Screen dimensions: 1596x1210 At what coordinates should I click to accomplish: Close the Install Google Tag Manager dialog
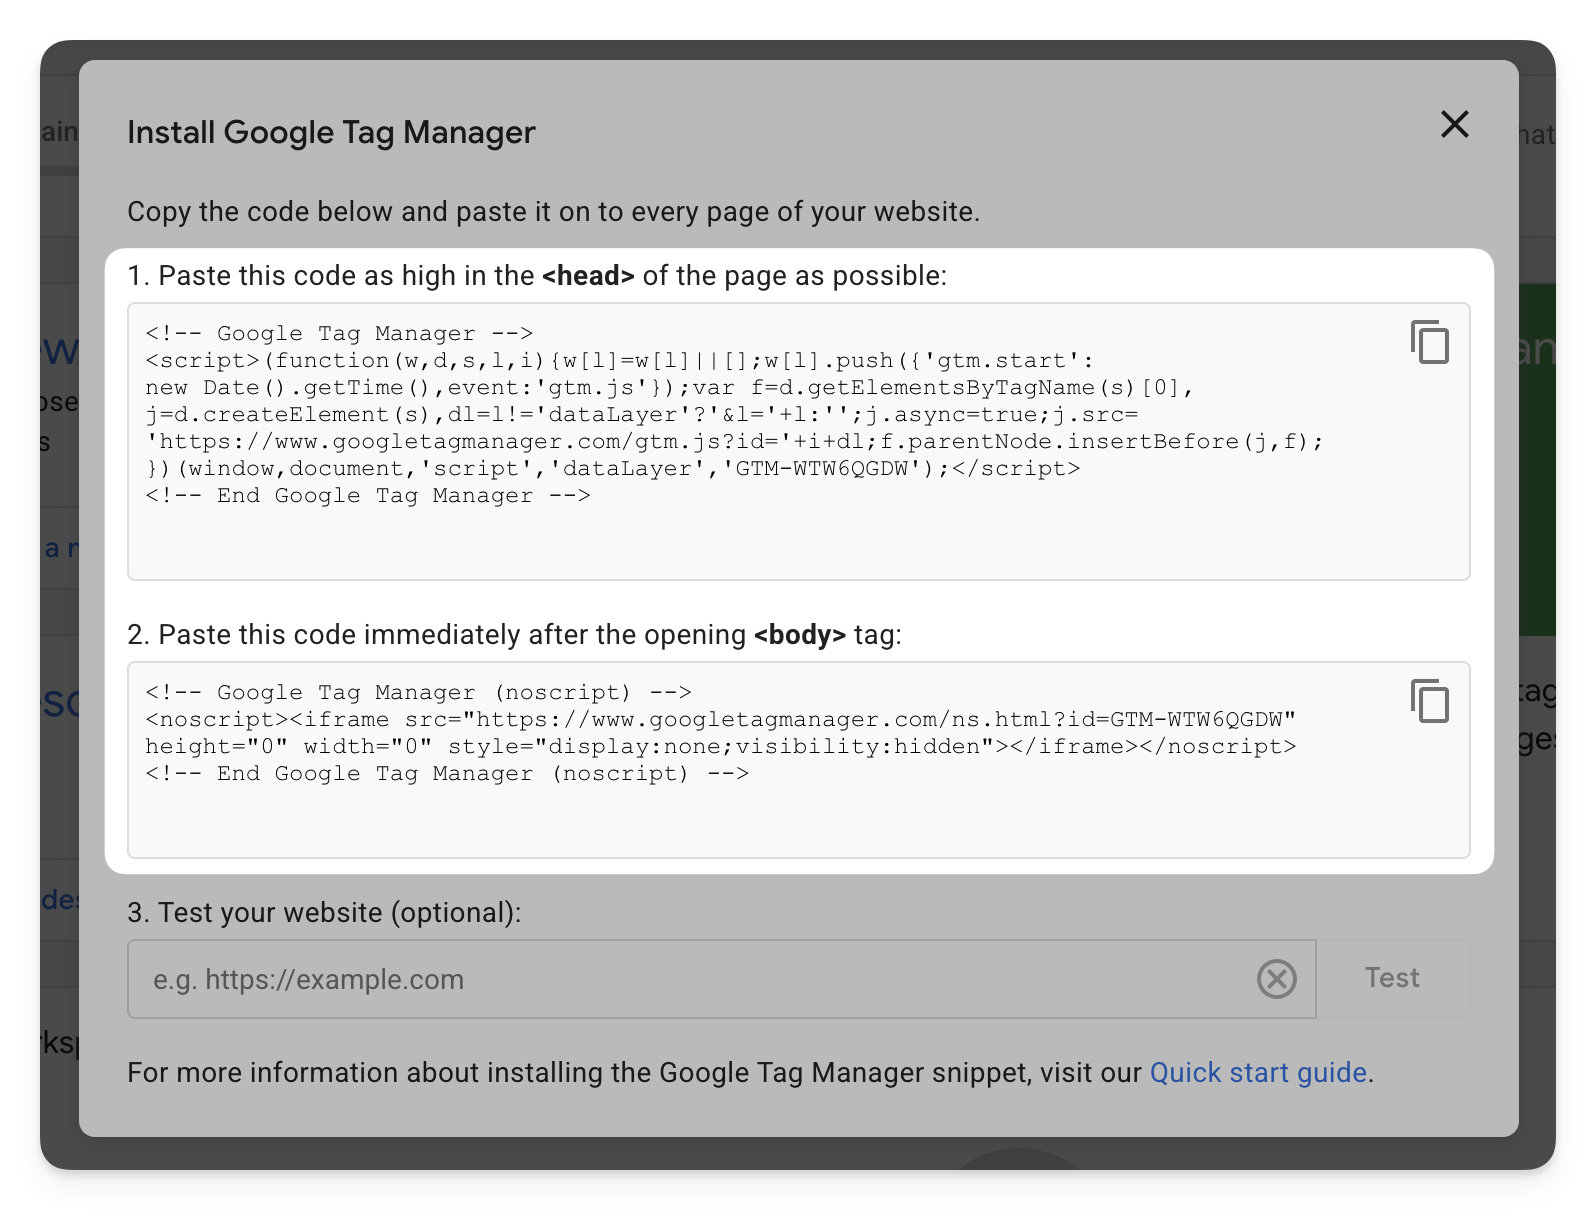(x=1454, y=125)
